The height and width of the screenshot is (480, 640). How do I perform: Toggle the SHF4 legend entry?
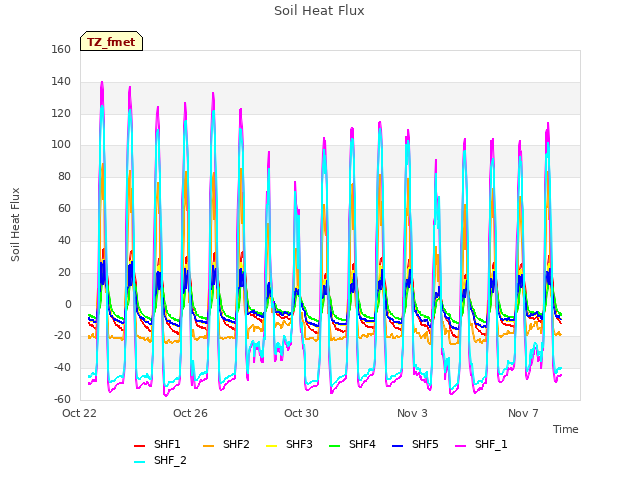click(352, 444)
